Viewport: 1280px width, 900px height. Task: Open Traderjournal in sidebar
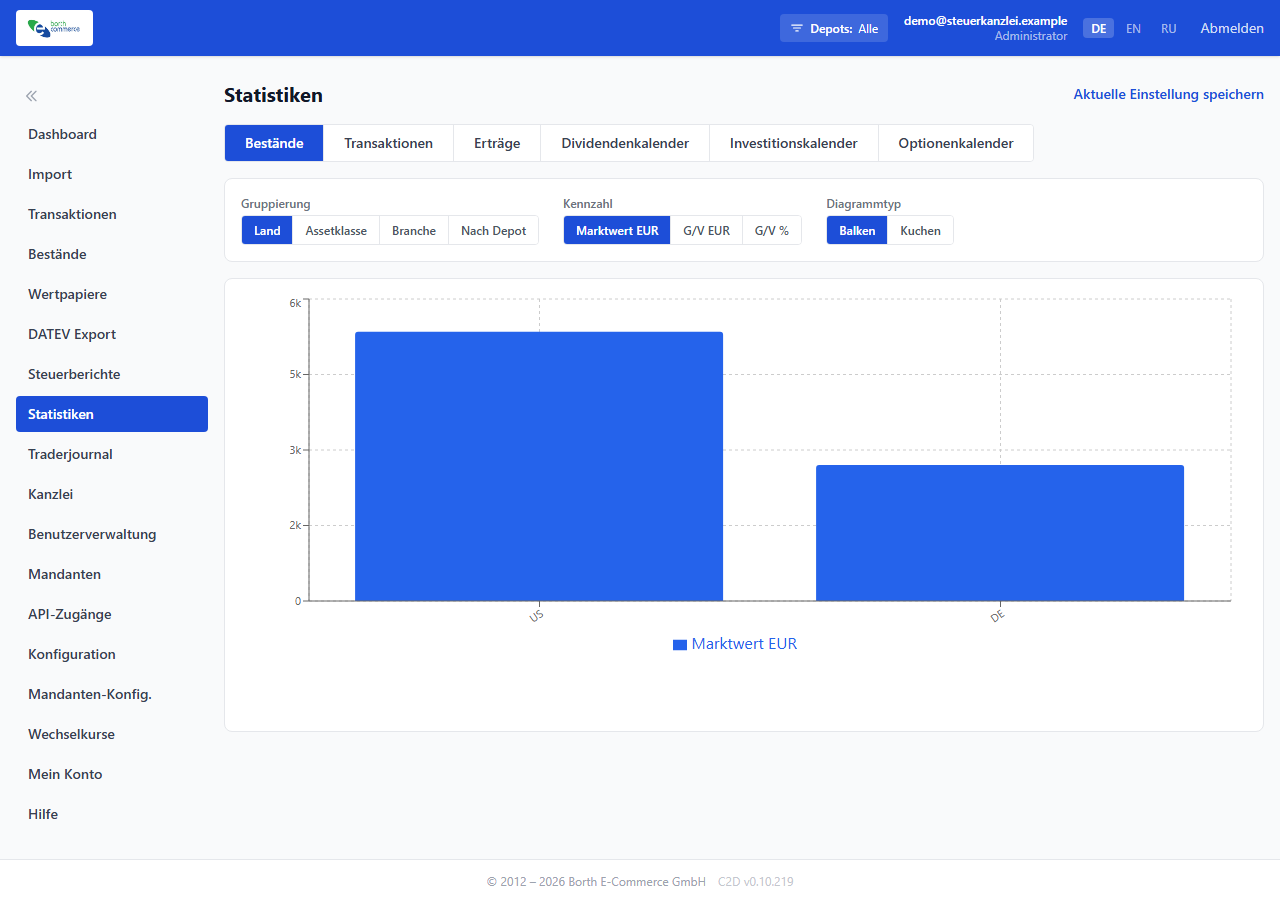coord(112,454)
